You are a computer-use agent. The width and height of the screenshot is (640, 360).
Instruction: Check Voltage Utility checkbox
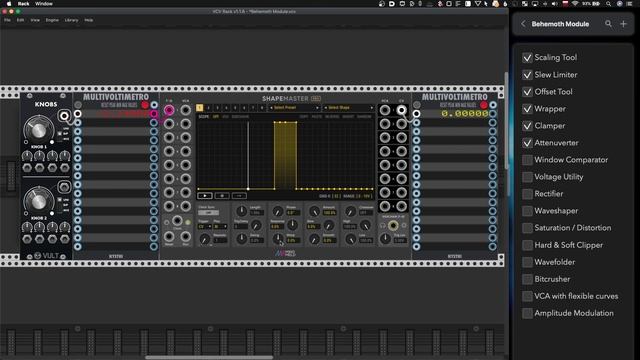[527, 177]
